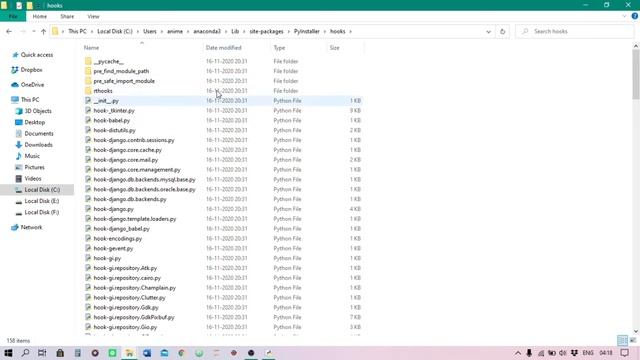This screenshot has height=360, width=640.
Task: Expand the ribbon with the chevron
Action: (624, 16)
